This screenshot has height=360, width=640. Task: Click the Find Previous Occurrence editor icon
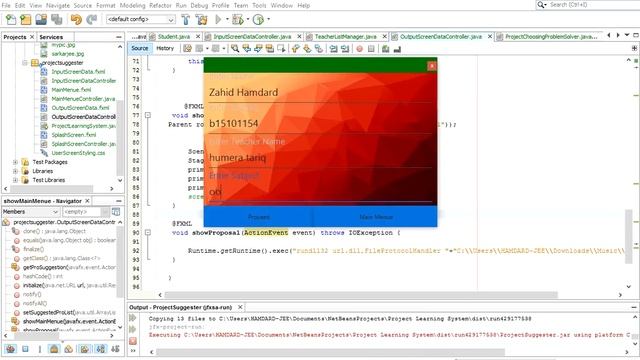[247, 49]
